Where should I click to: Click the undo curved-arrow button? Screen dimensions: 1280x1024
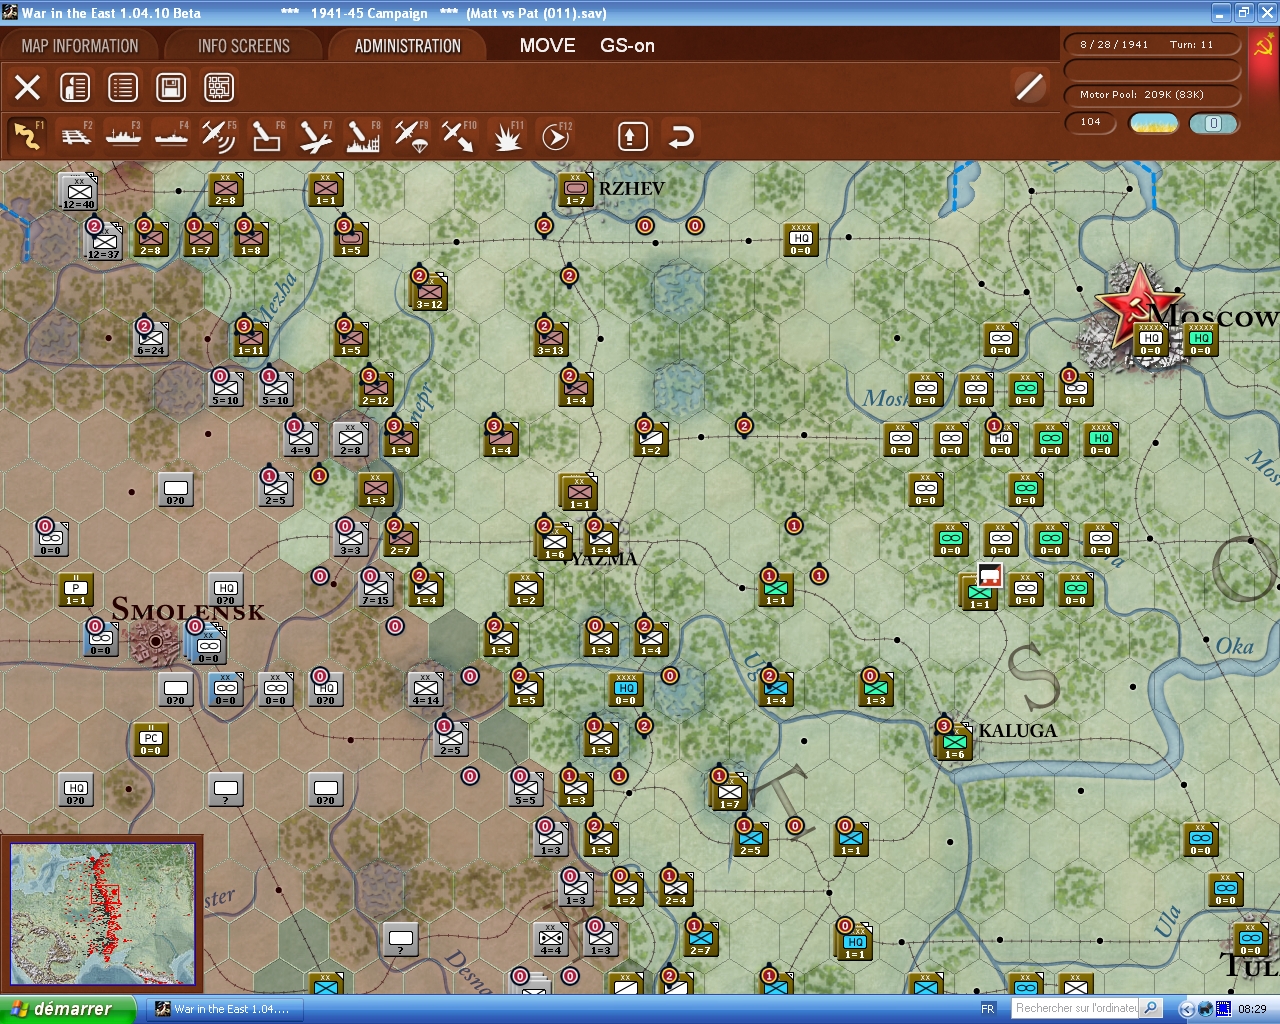681,136
